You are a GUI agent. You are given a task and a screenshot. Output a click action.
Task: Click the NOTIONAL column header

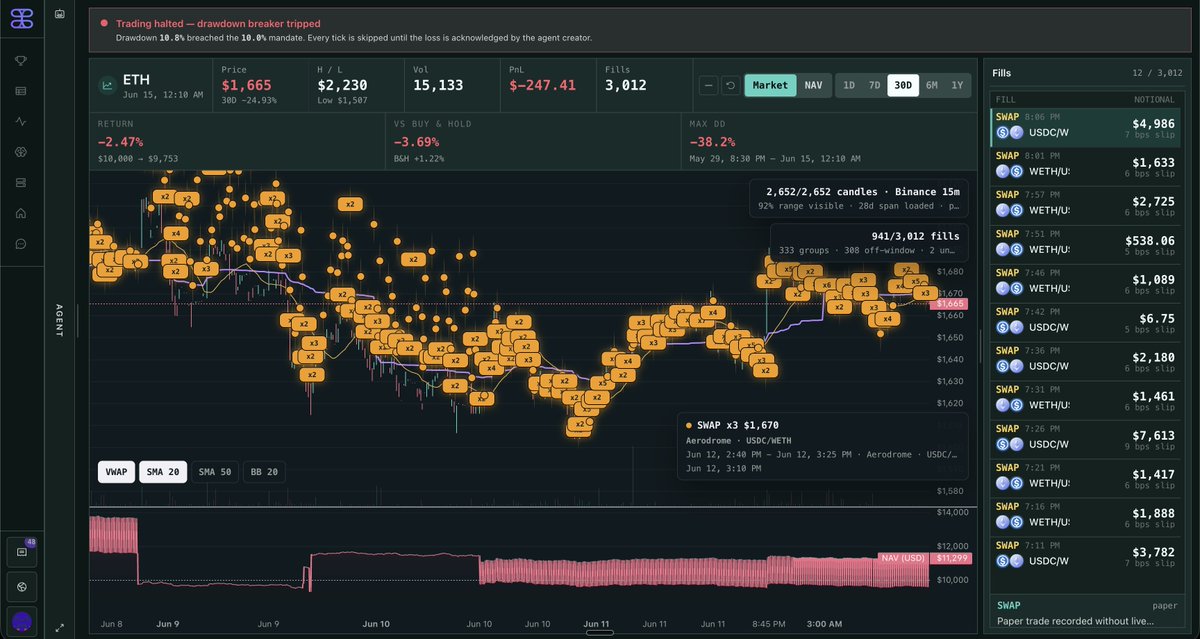coord(1154,100)
